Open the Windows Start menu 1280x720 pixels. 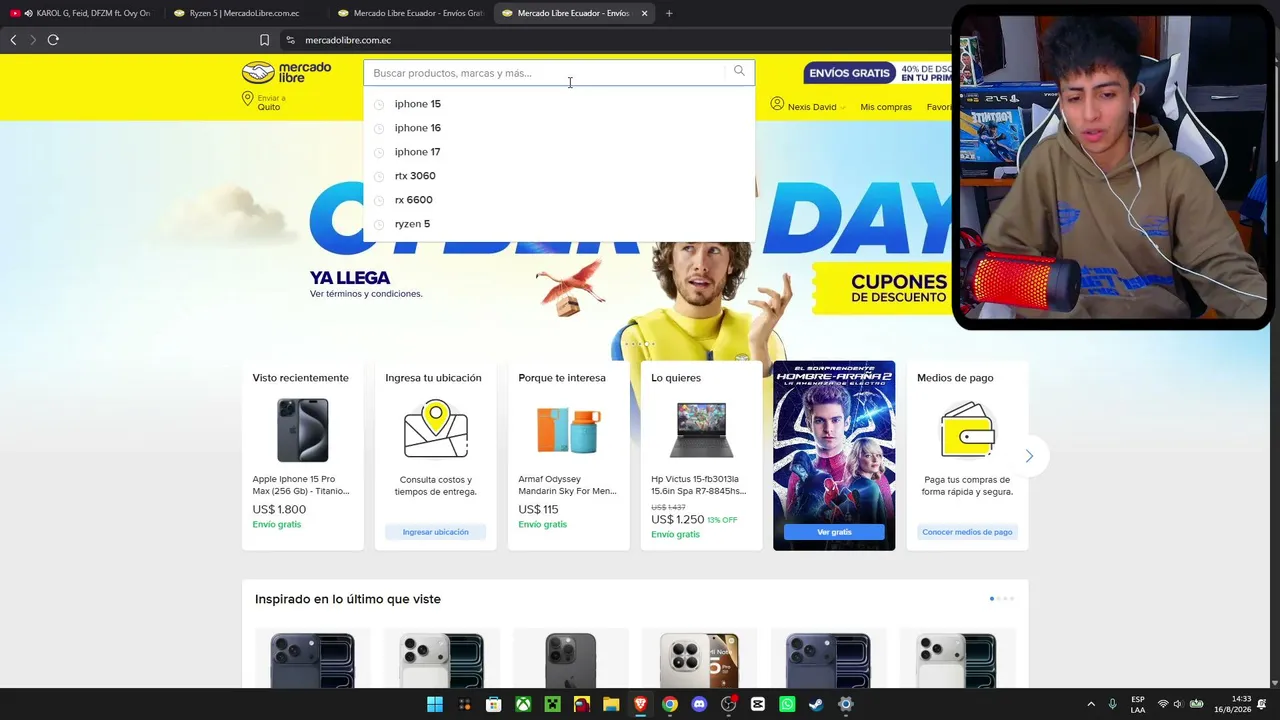(435, 704)
